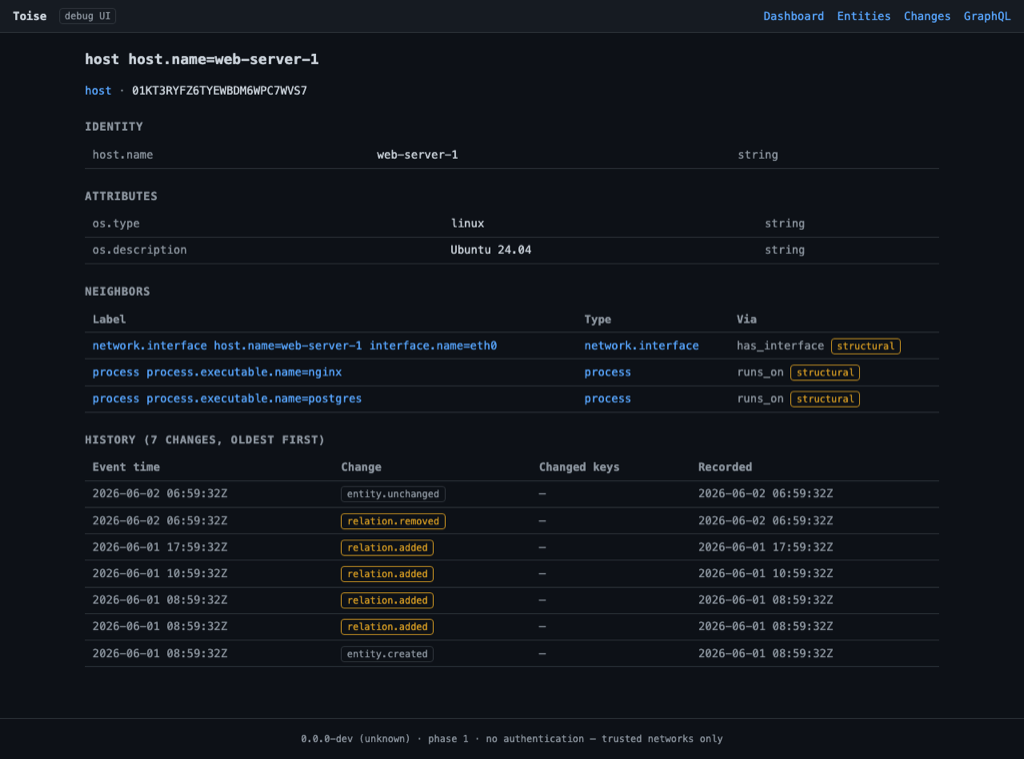1024x759 pixels.
Task: Click the page heading host.name=web-server-1
Action: click(202, 59)
